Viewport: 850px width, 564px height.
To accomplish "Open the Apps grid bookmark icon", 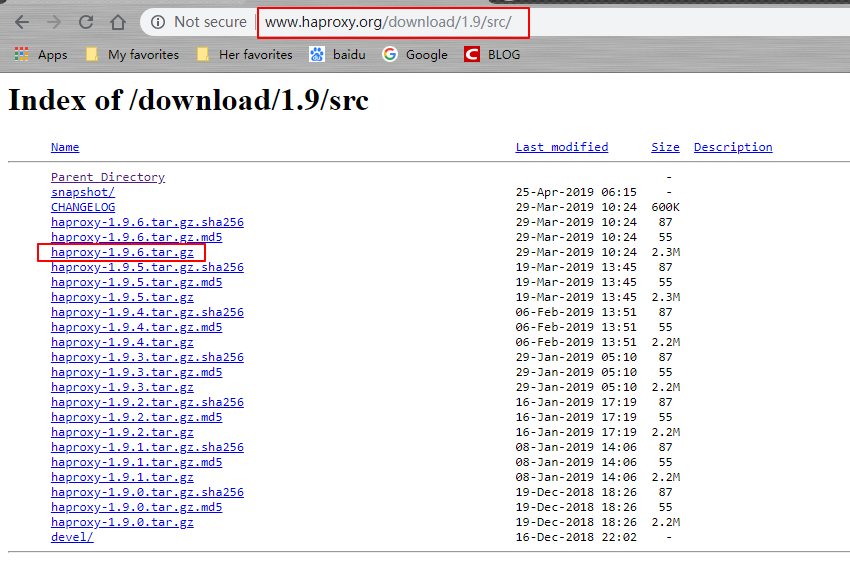I will tap(21, 54).
